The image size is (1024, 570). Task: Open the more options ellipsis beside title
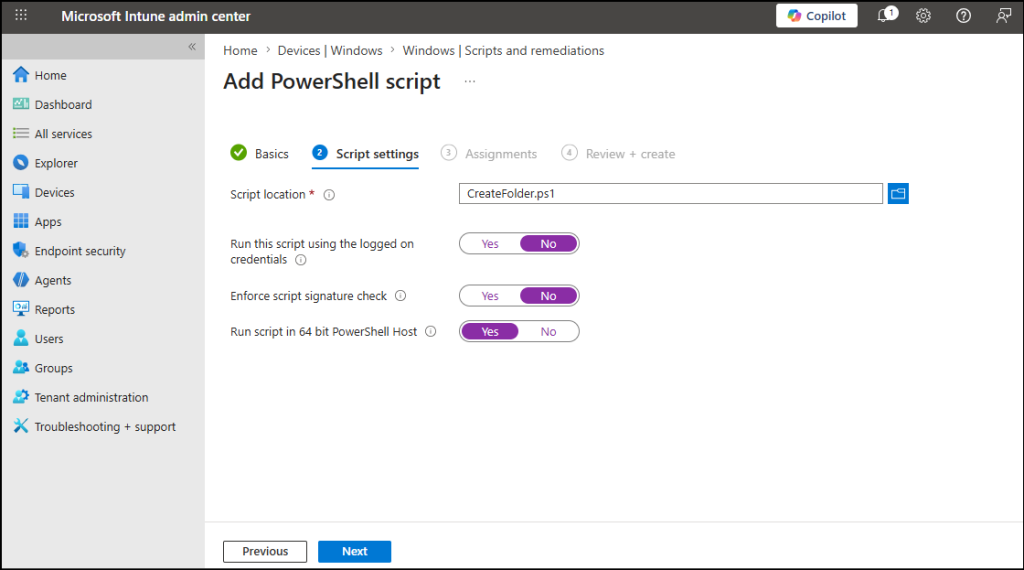(470, 82)
